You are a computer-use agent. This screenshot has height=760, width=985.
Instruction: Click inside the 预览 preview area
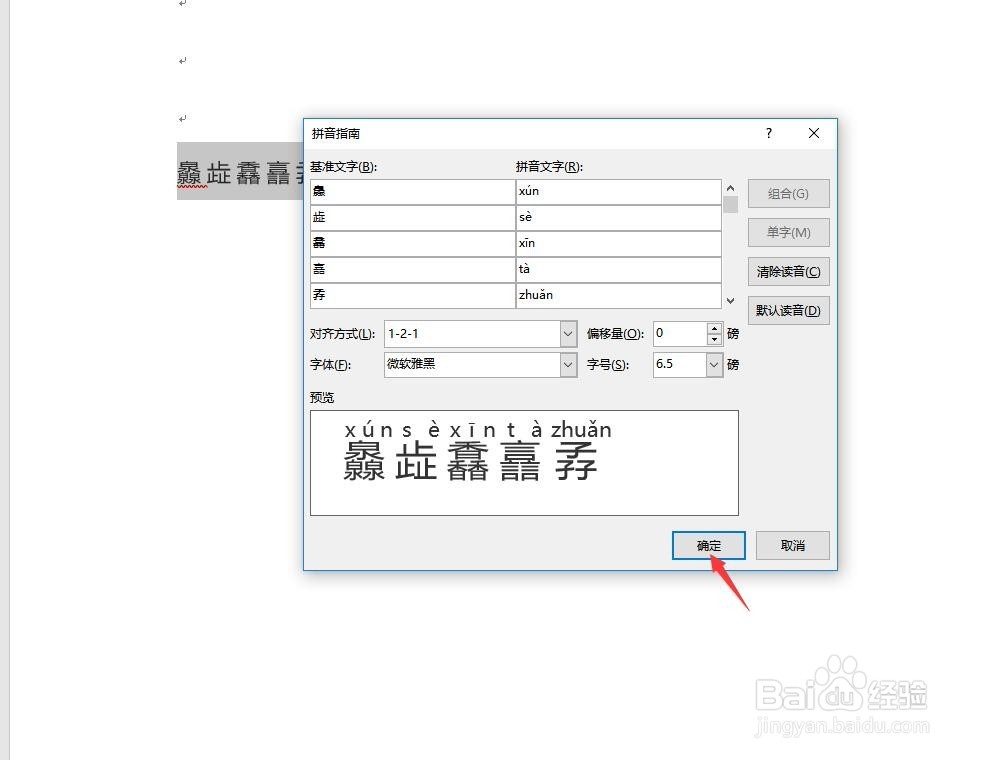524,462
